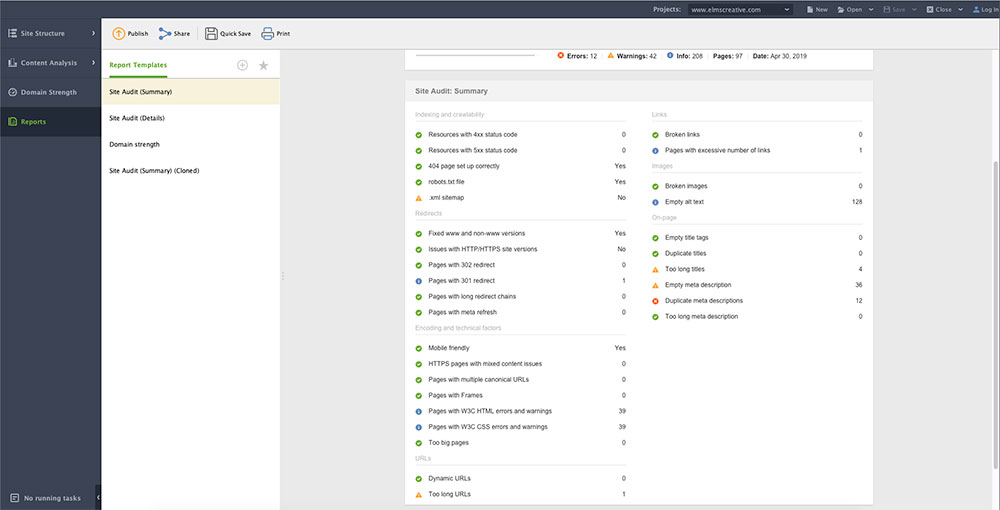Click the star favorites icon in Report Templates

[x=263, y=65]
